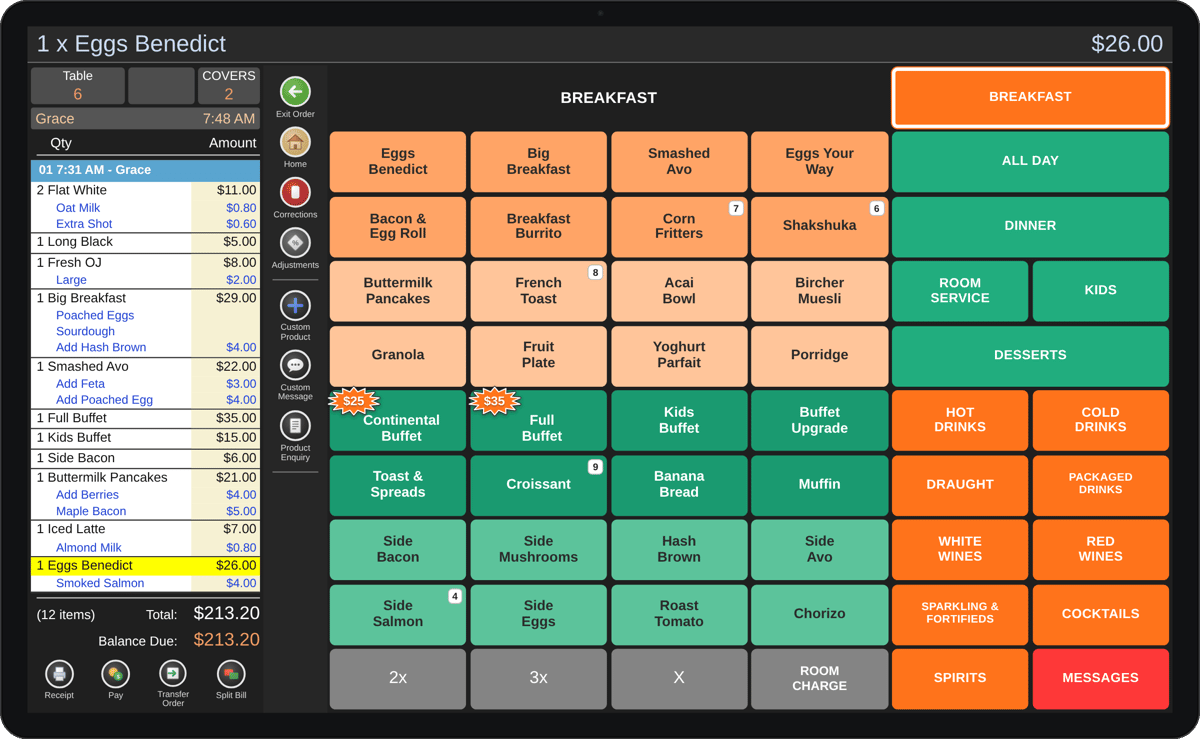The width and height of the screenshot is (1200, 739).
Task: Open SPARKLING & FORTIFIEDS category
Action: (960, 613)
